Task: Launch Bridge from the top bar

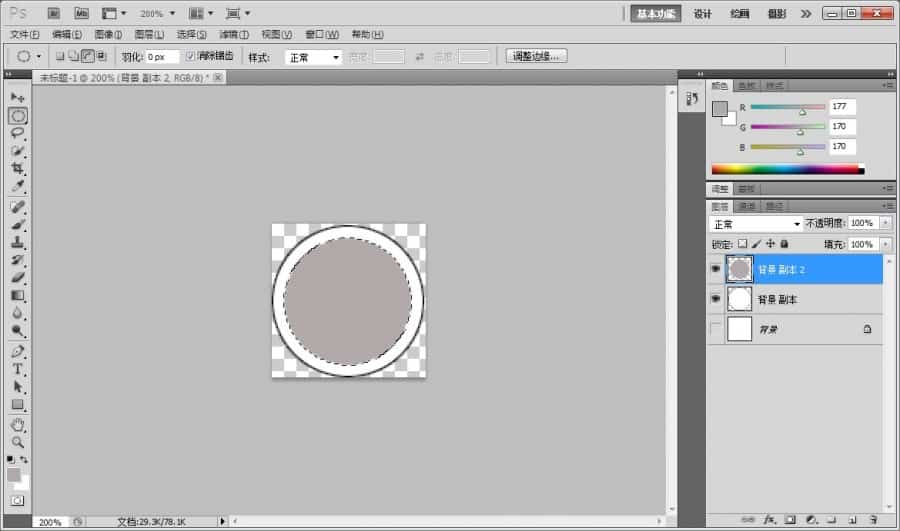Action: 54,14
